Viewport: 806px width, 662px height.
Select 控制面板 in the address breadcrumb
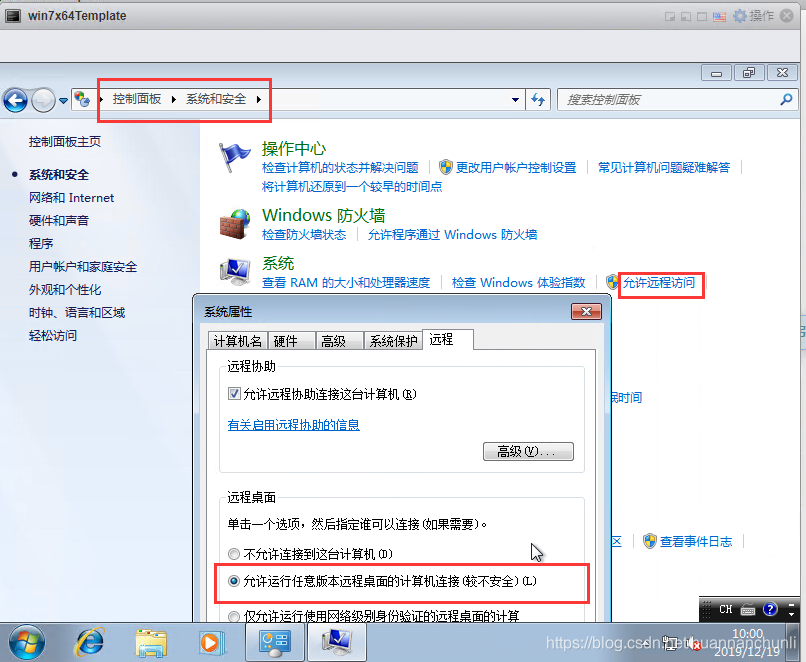[137, 99]
